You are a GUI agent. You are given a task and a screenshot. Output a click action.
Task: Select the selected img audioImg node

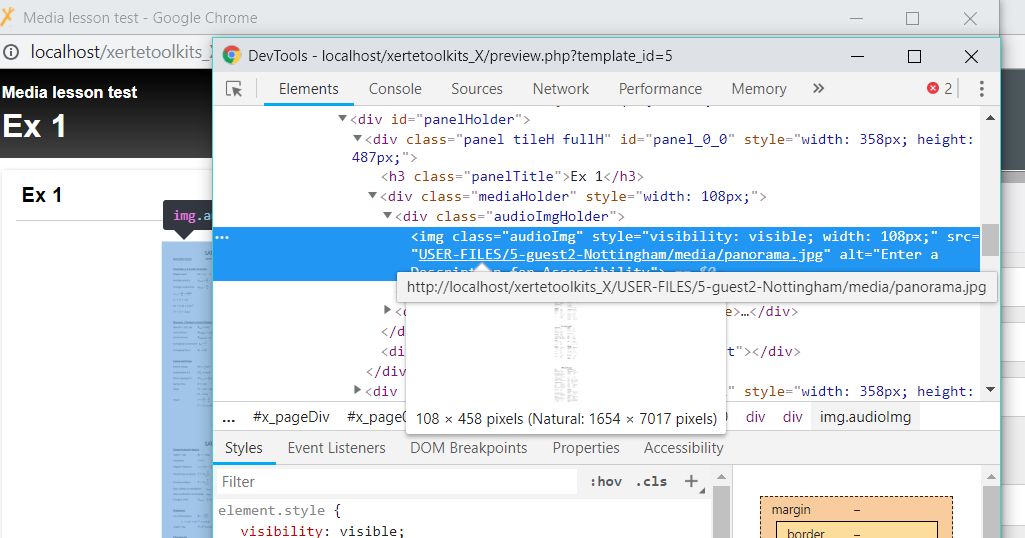pos(597,254)
